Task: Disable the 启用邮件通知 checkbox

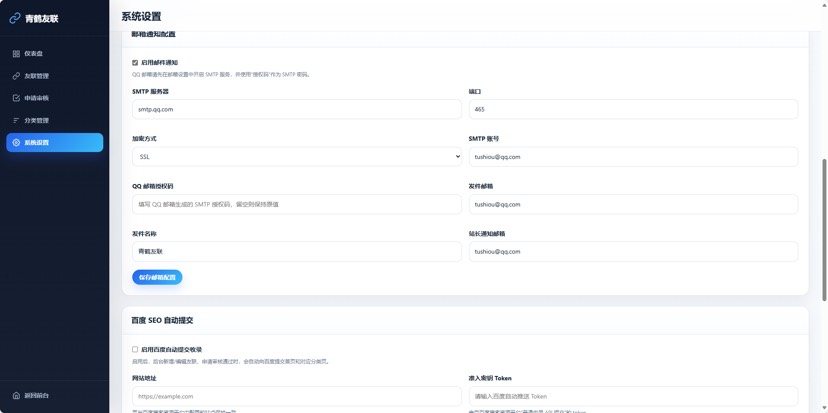Action: [135, 62]
